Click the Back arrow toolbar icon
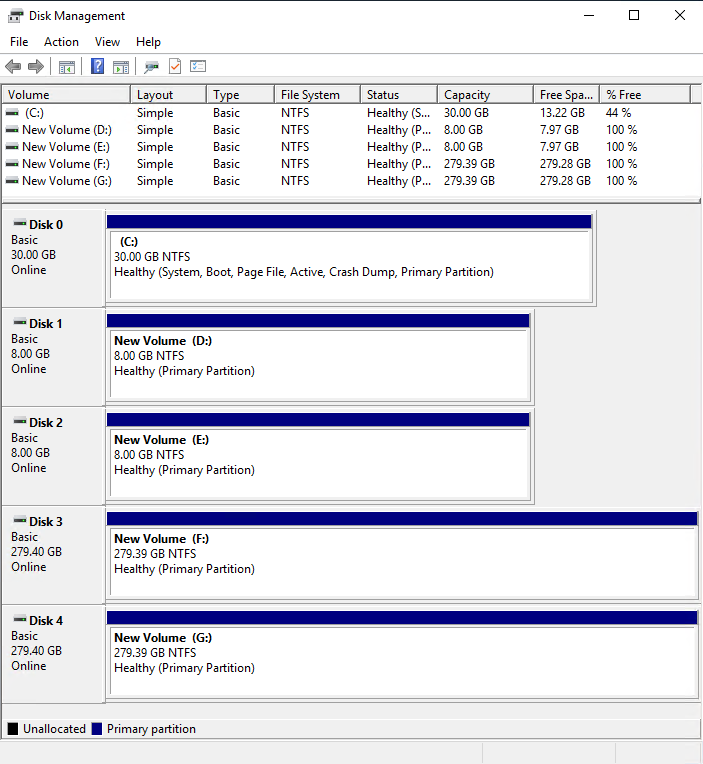Image resolution: width=703 pixels, height=764 pixels. click(x=13, y=67)
